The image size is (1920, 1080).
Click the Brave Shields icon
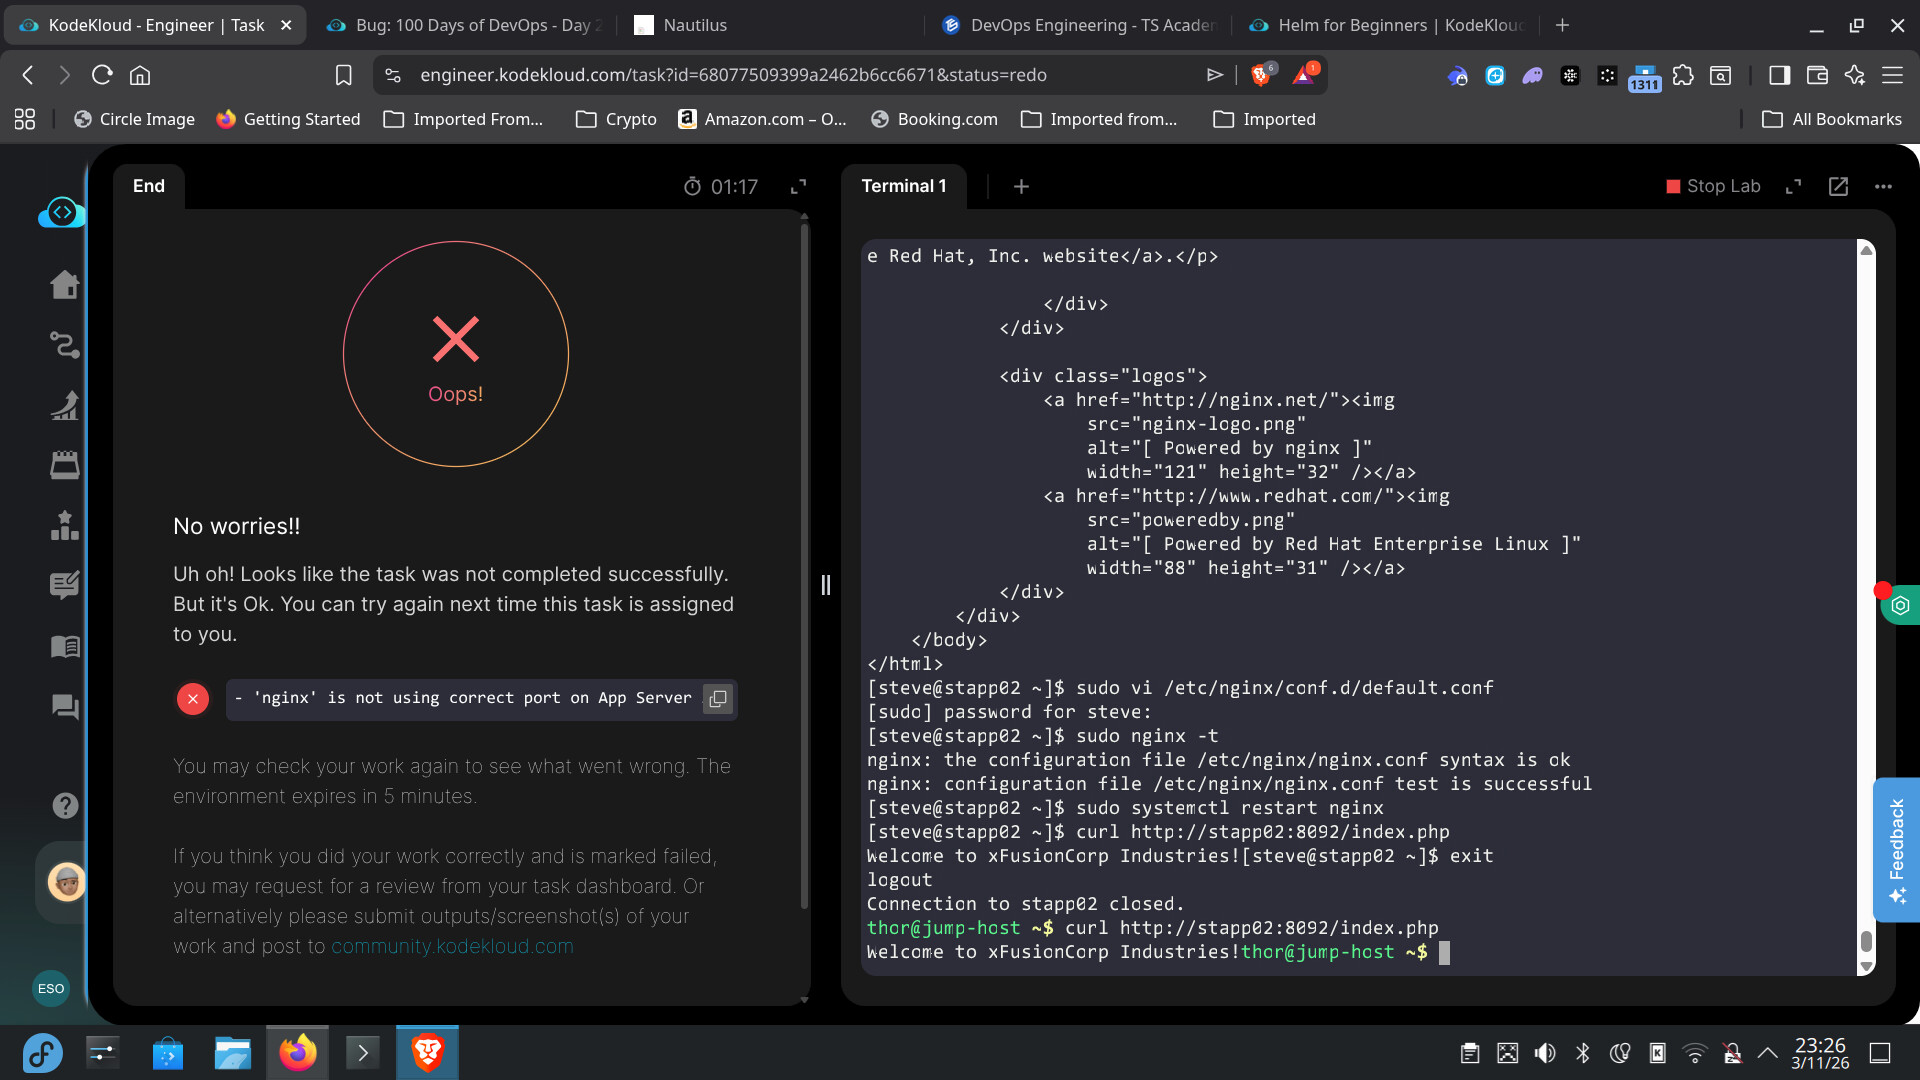(1261, 74)
